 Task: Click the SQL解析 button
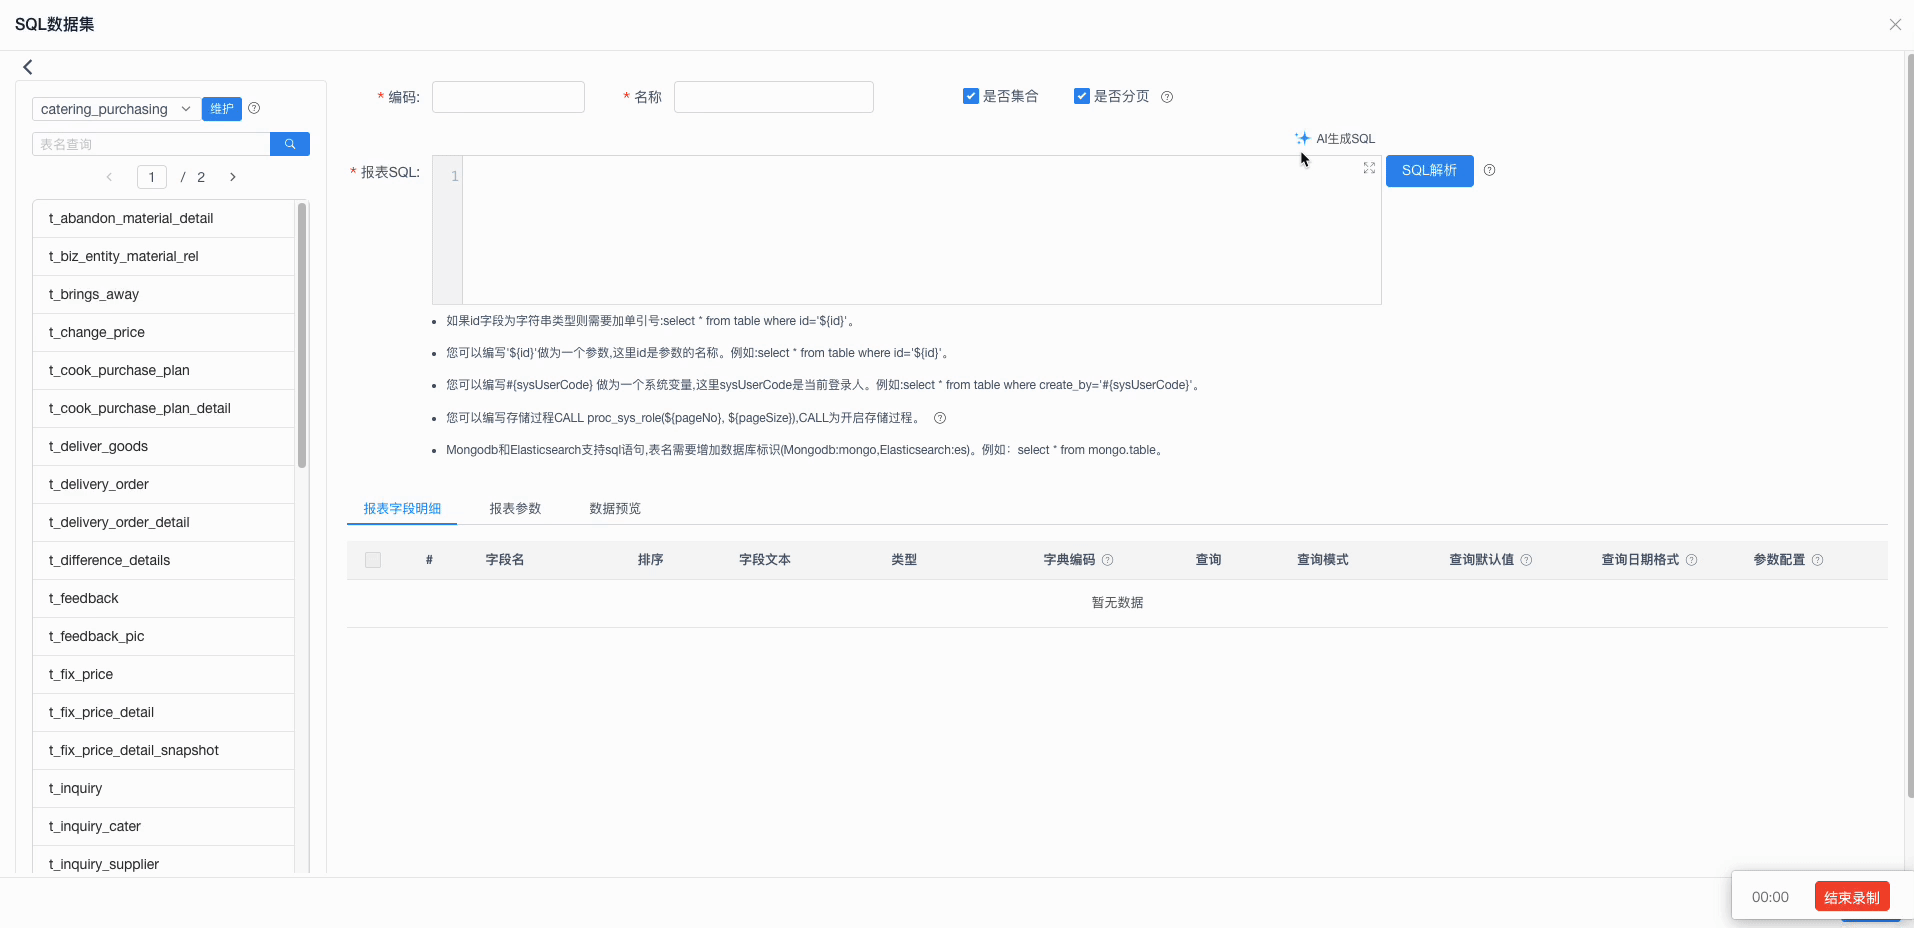[x=1429, y=170]
